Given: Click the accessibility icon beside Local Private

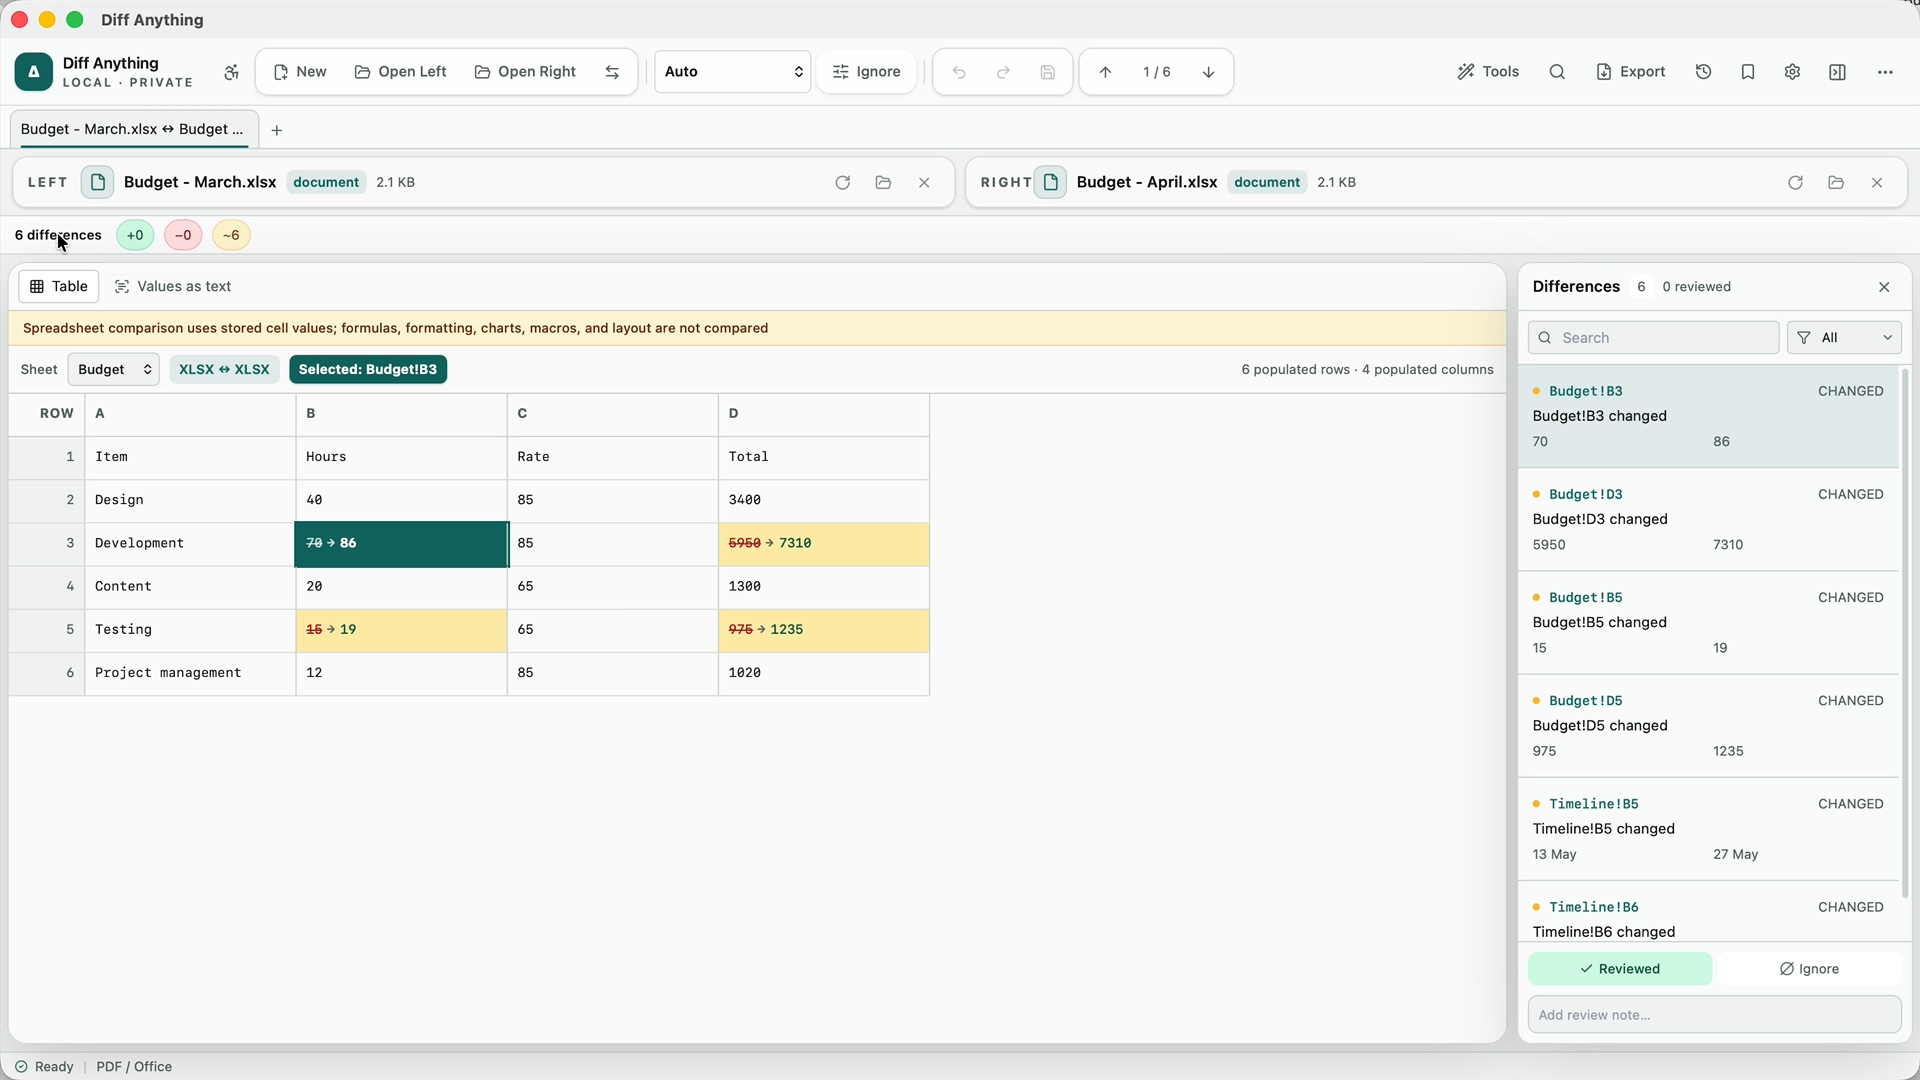Looking at the screenshot, I should (x=231, y=72).
